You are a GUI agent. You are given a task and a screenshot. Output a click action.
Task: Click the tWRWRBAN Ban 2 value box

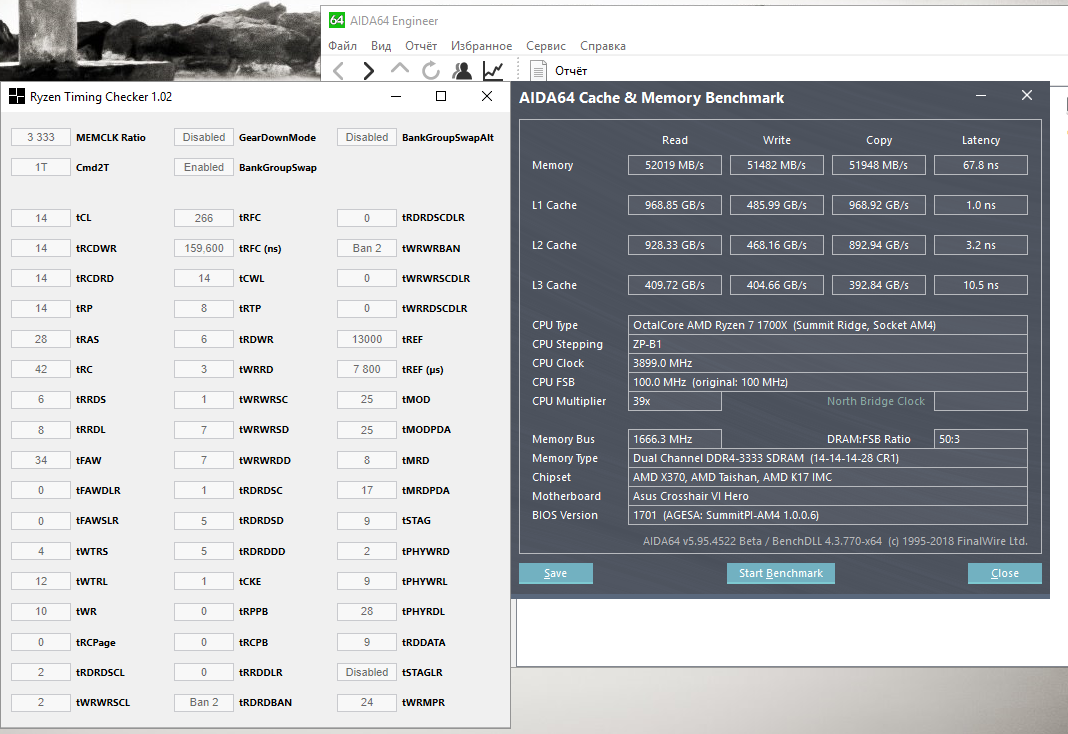(x=366, y=248)
